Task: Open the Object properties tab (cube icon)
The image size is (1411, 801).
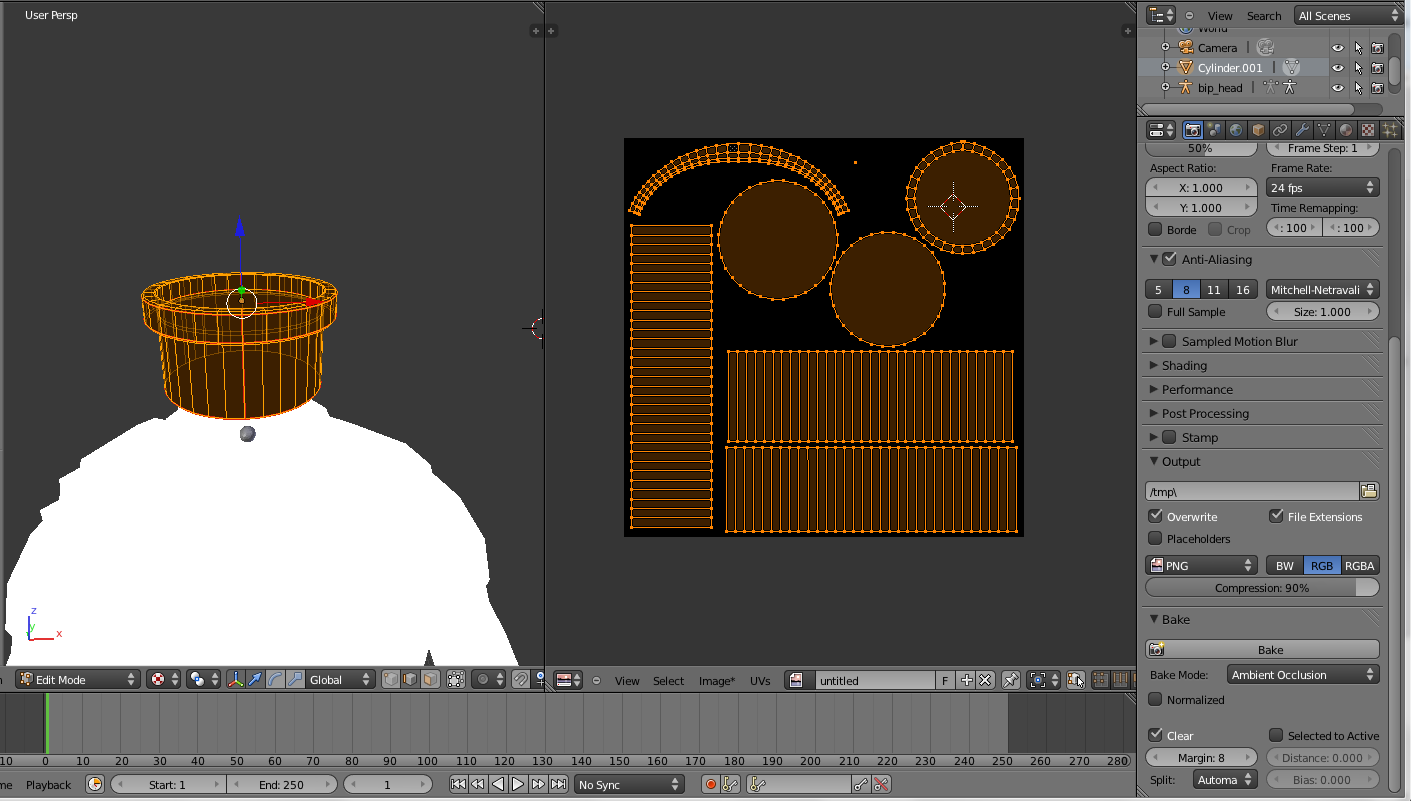Action: (x=1258, y=130)
